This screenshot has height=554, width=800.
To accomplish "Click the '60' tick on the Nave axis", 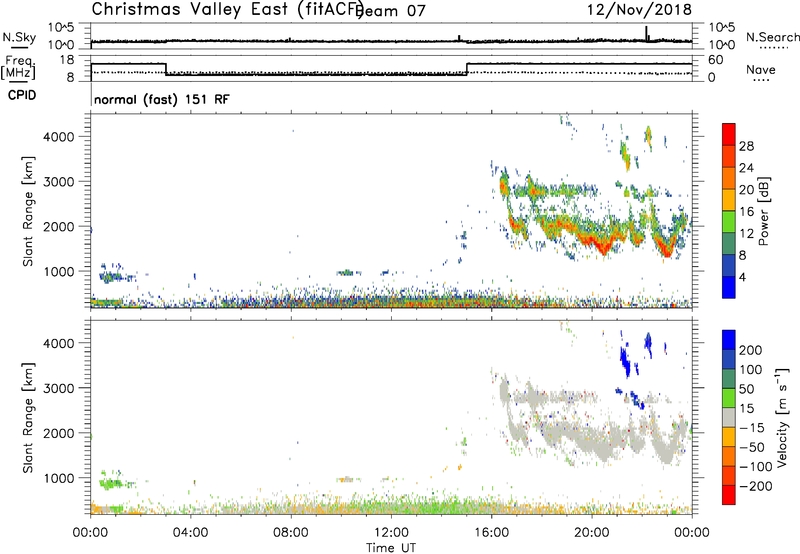I will pyautogui.click(x=716, y=60).
